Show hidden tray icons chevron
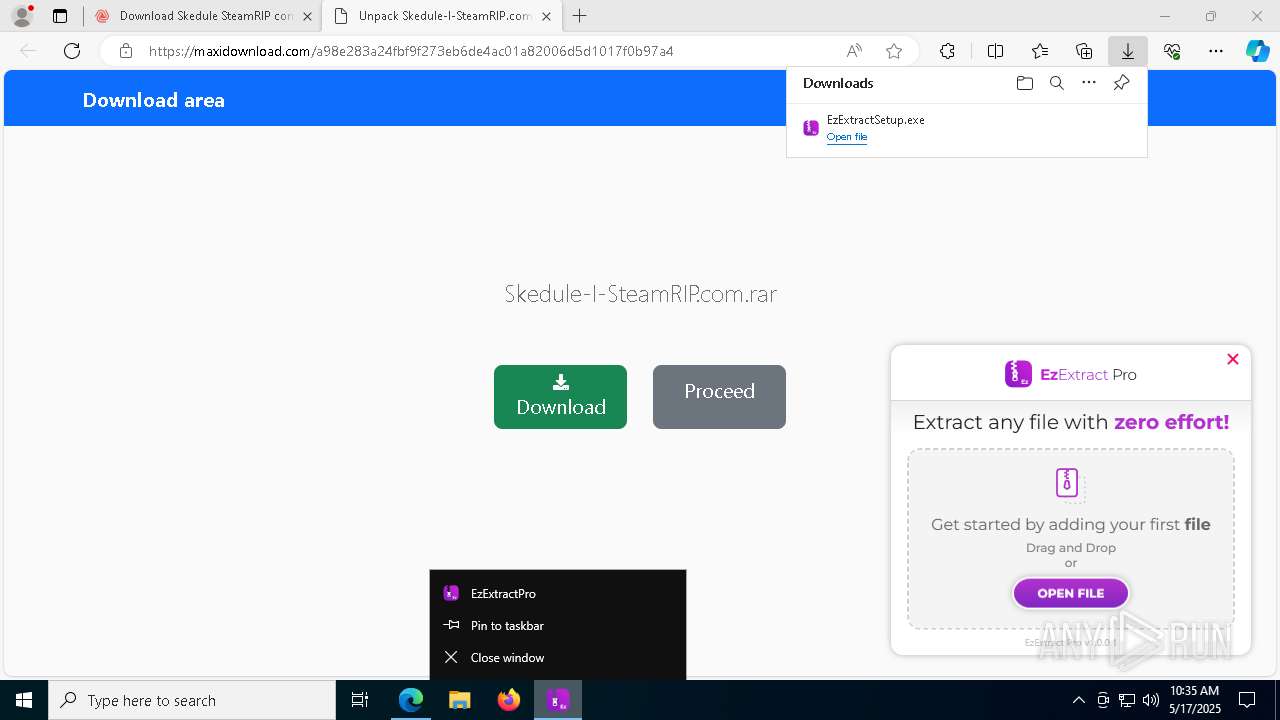This screenshot has width=1280, height=720. [x=1078, y=700]
